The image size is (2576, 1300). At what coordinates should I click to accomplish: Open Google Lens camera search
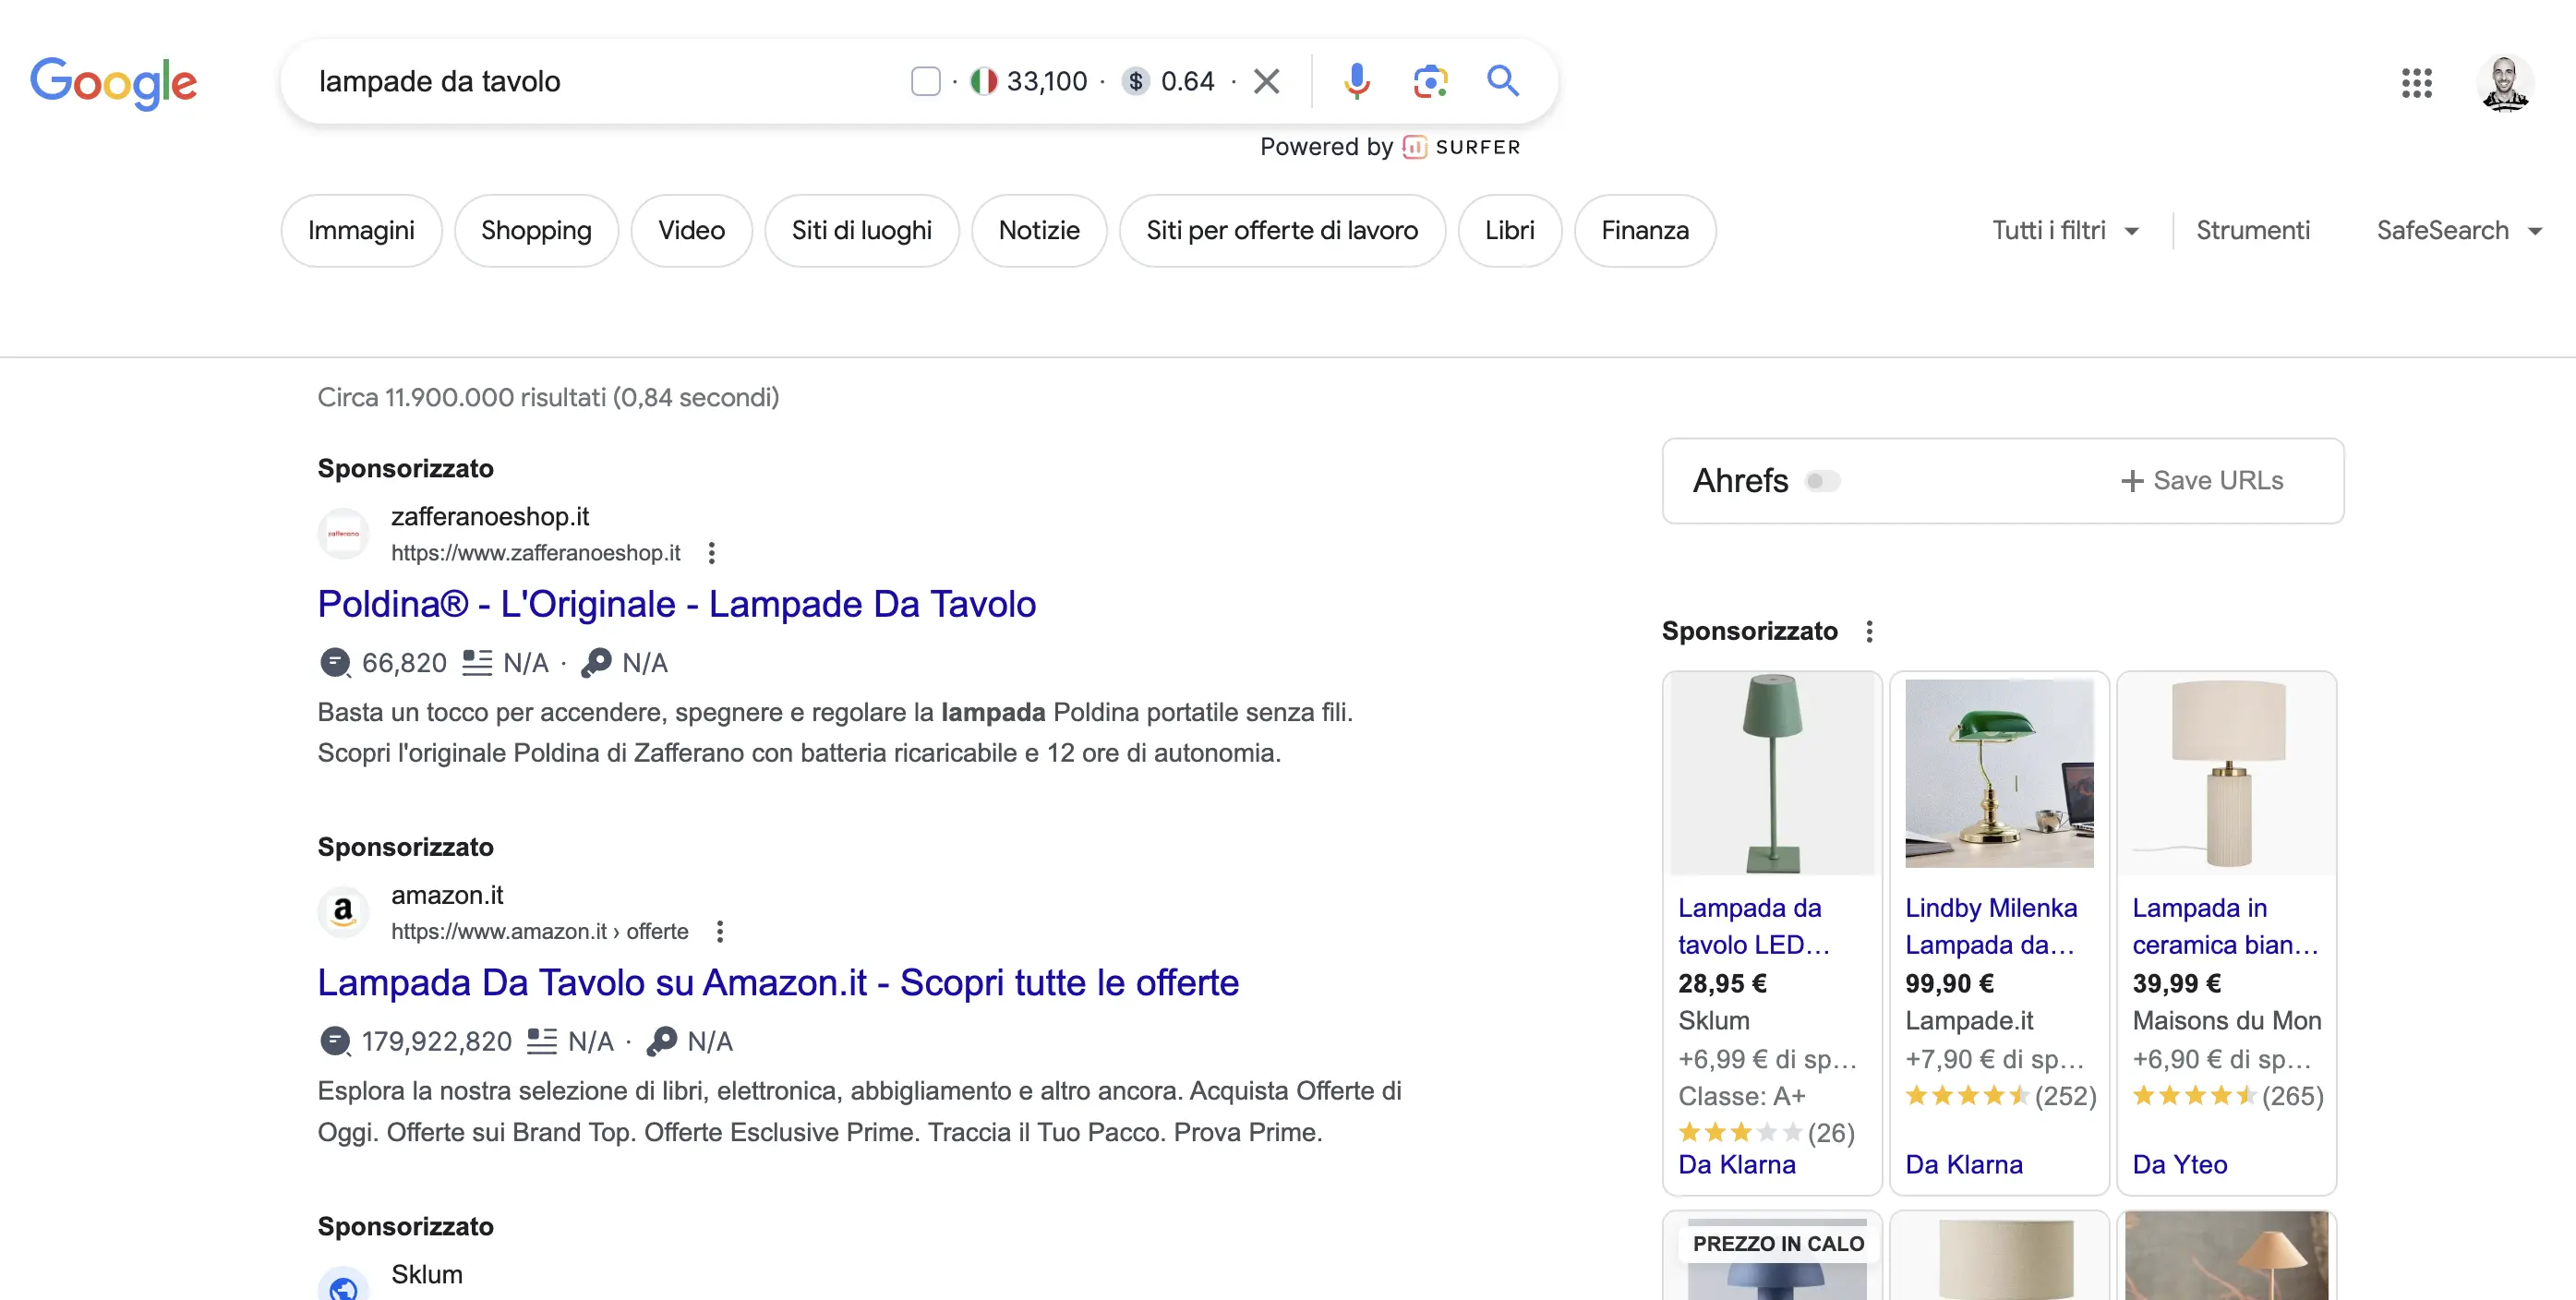point(1430,81)
